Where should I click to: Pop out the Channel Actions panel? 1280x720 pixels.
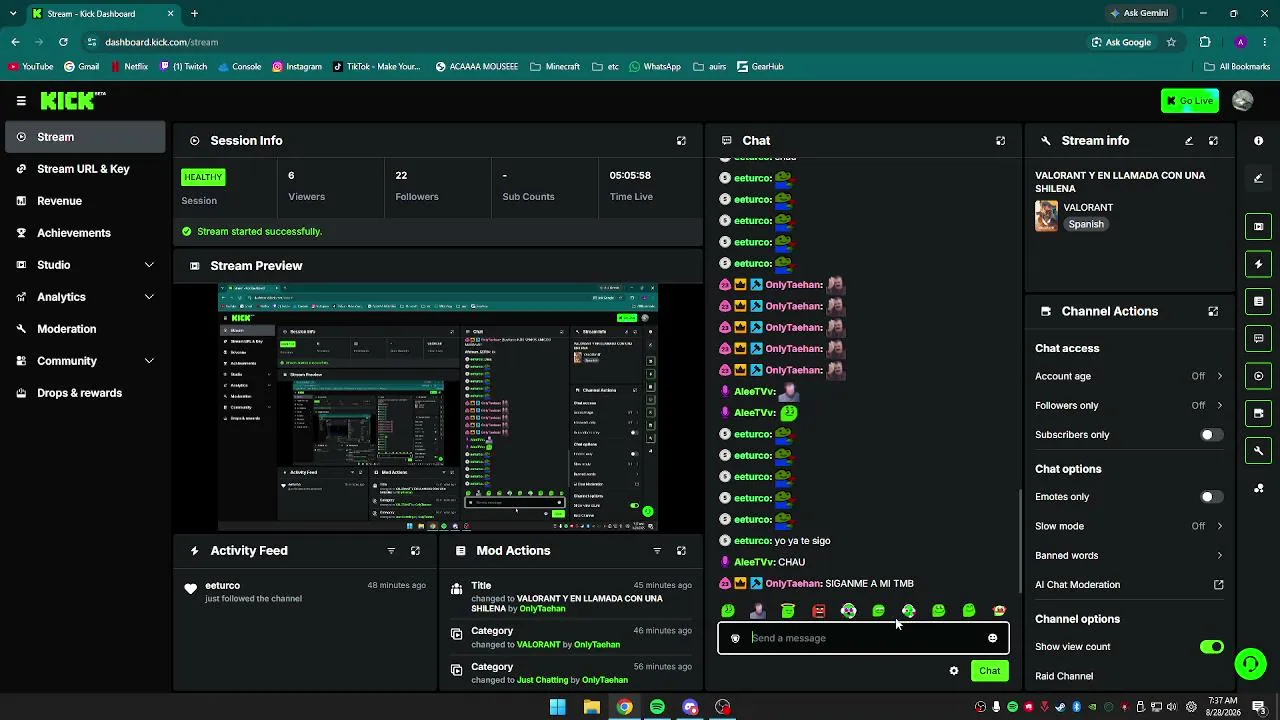point(1213,311)
